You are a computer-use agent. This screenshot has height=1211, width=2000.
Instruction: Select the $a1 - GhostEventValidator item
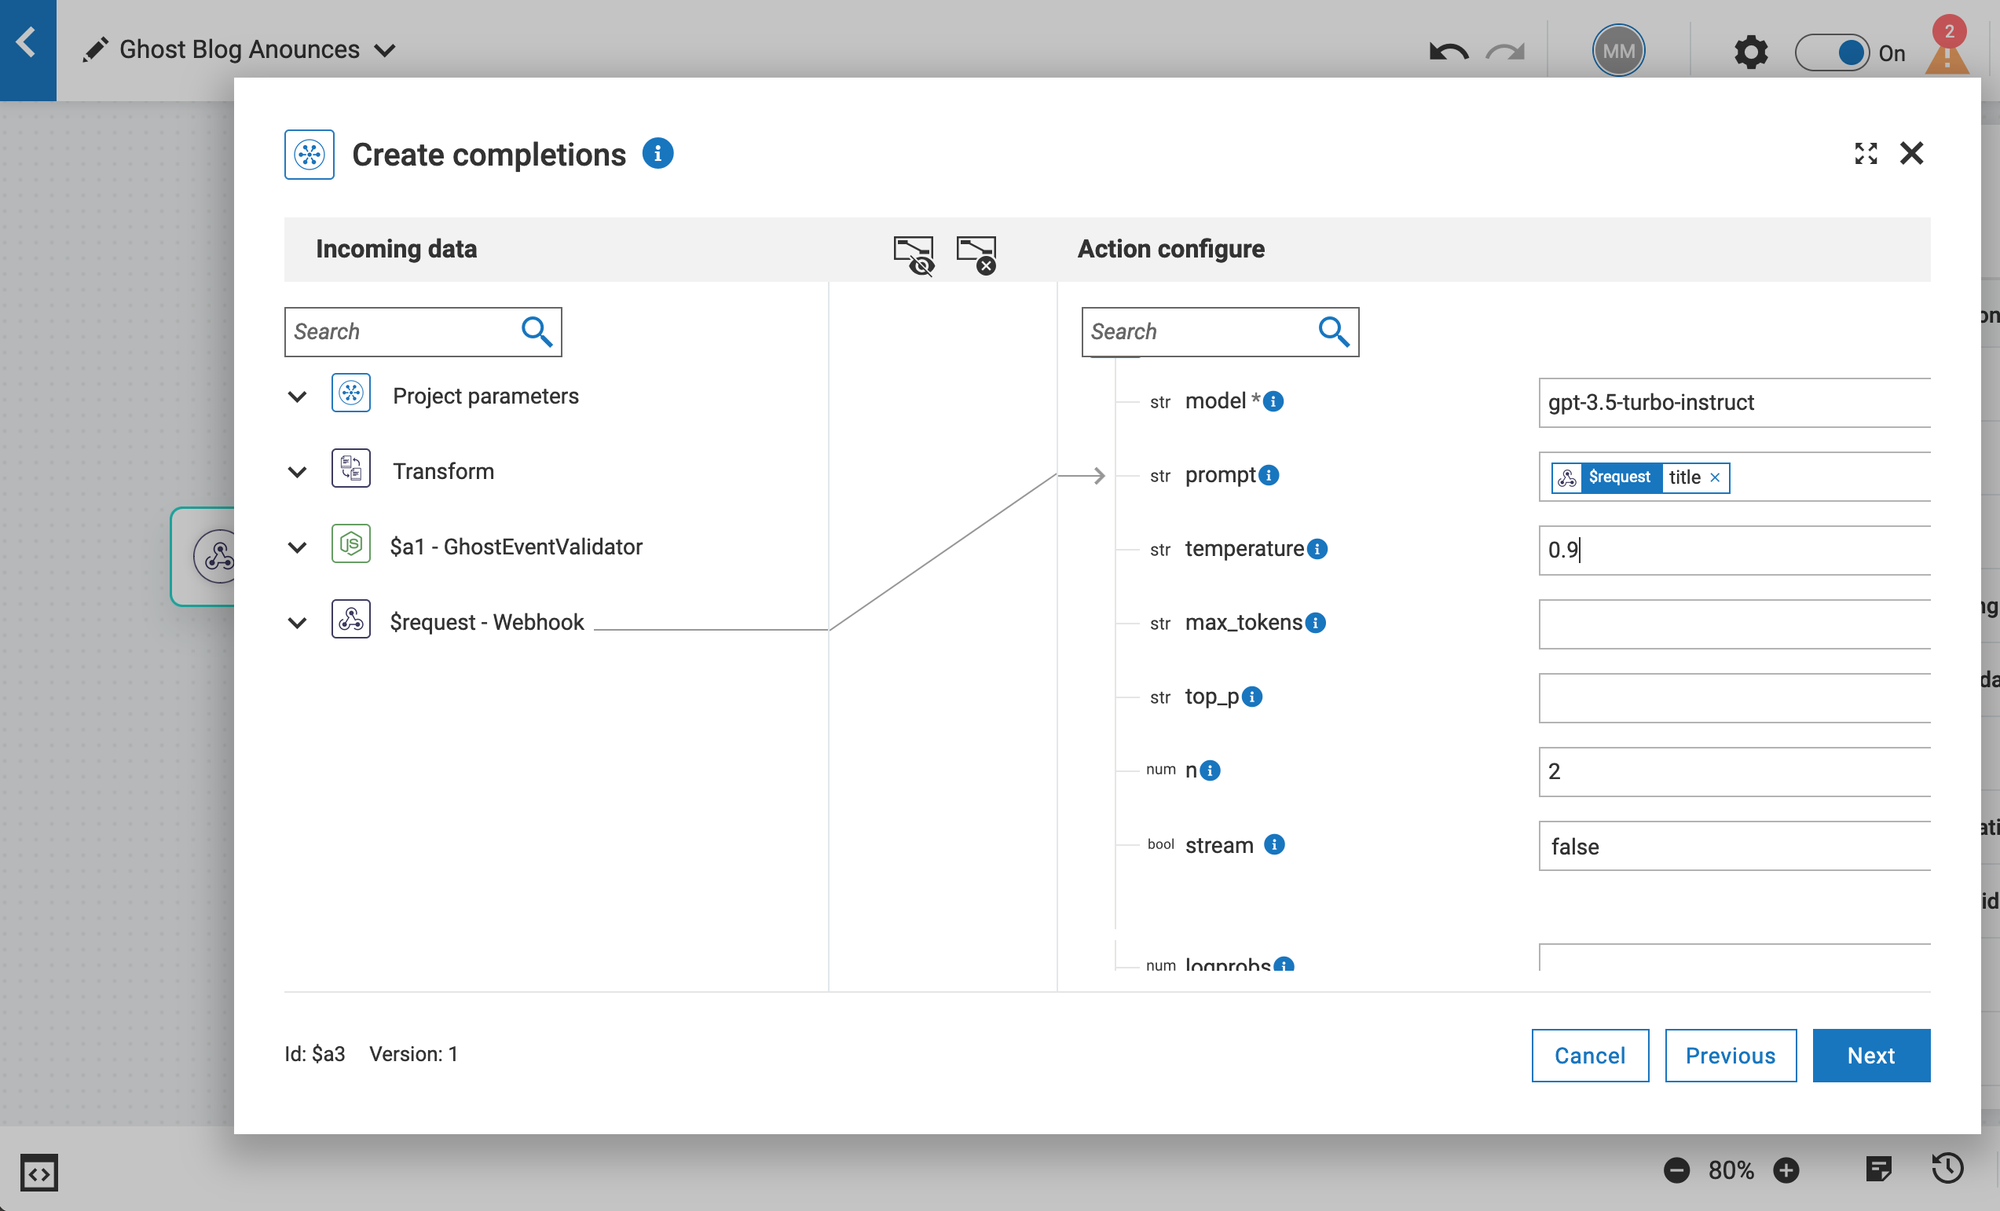coord(515,547)
